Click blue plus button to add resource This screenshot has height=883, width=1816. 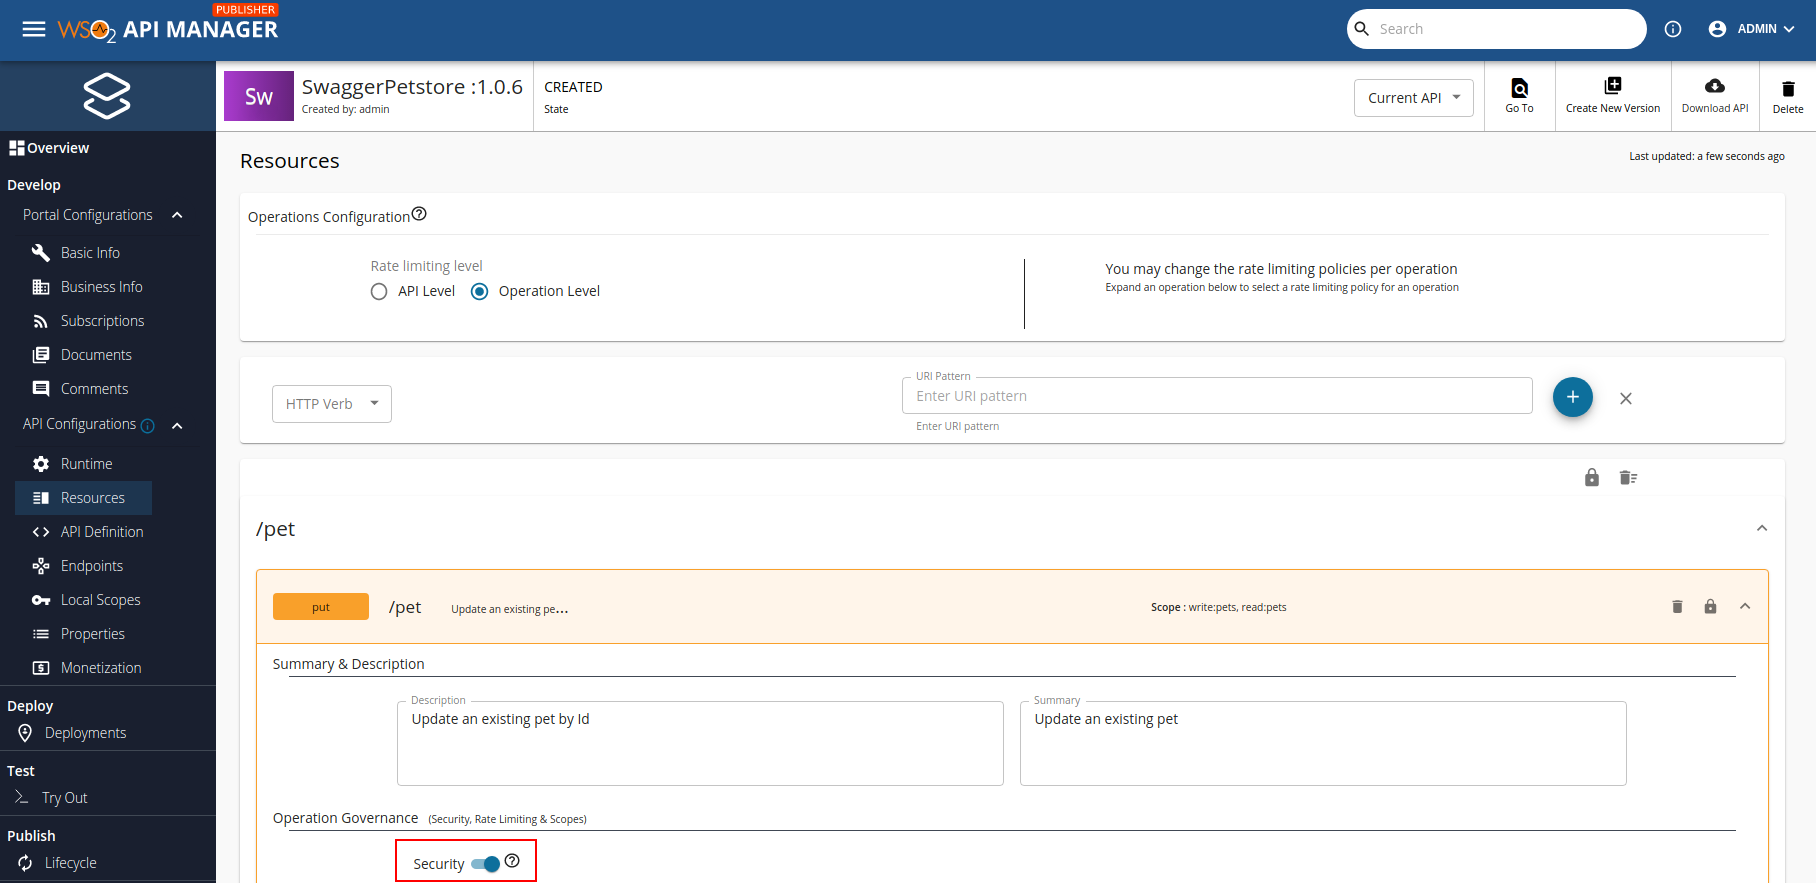coord(1572,397)
